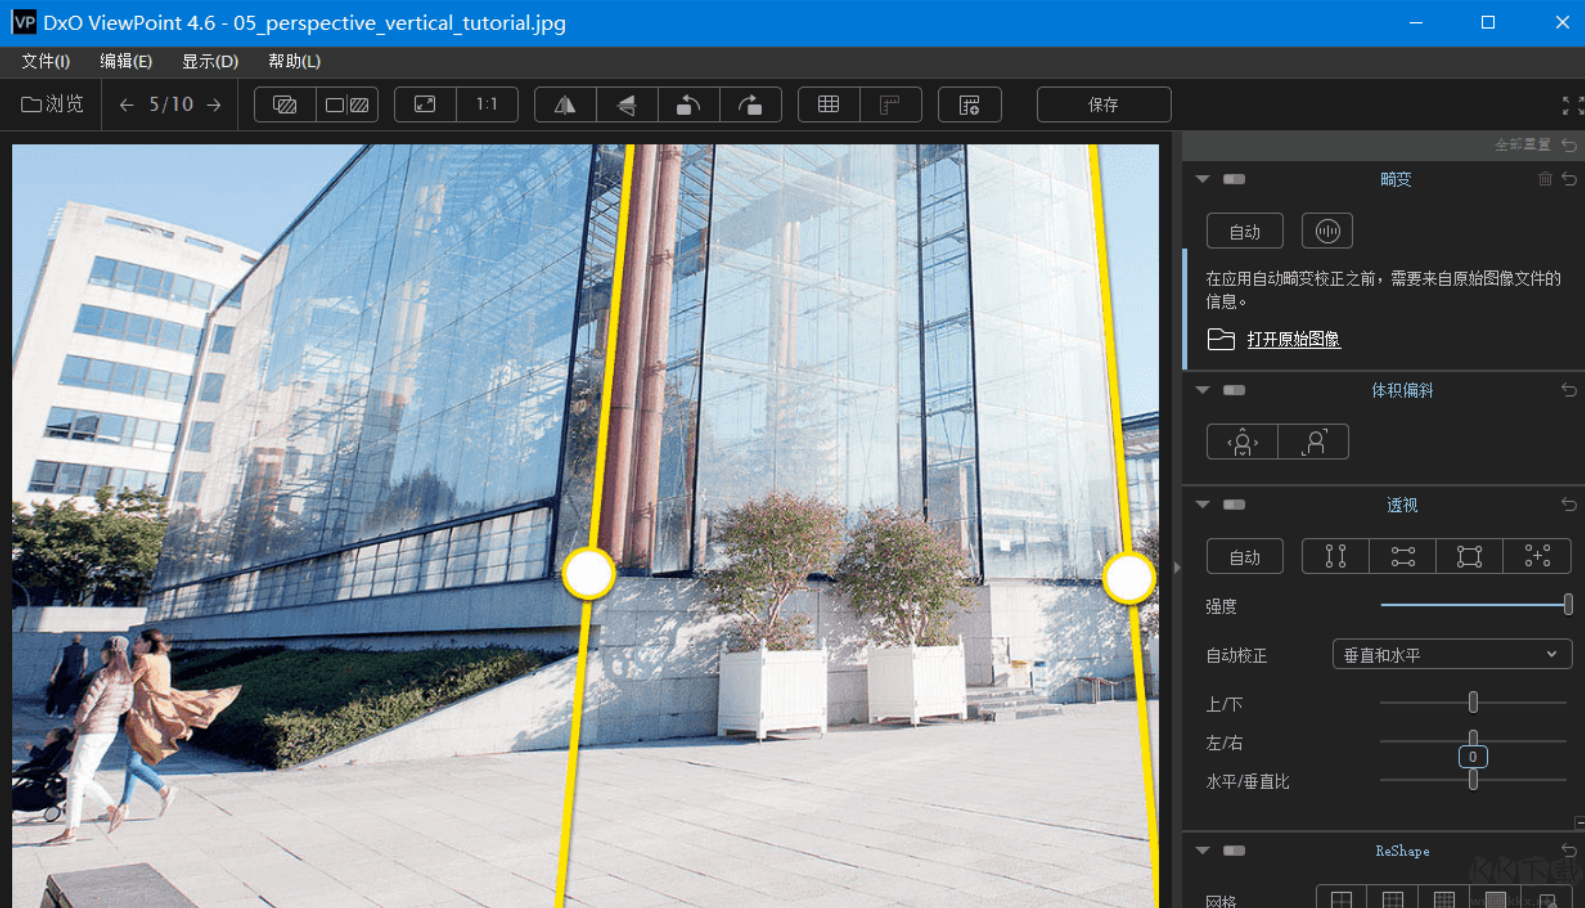Zoom the image to 1:1

point(487,105)
